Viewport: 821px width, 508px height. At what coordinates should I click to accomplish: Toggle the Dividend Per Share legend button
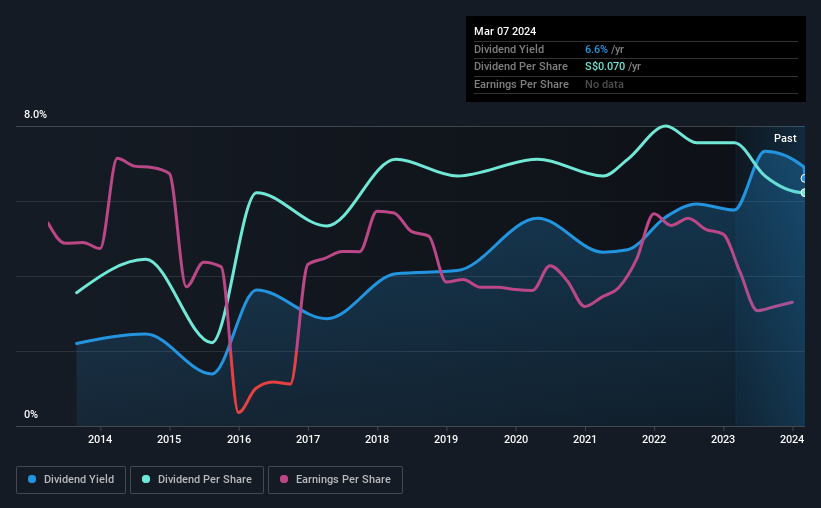[x=197, y=480]
